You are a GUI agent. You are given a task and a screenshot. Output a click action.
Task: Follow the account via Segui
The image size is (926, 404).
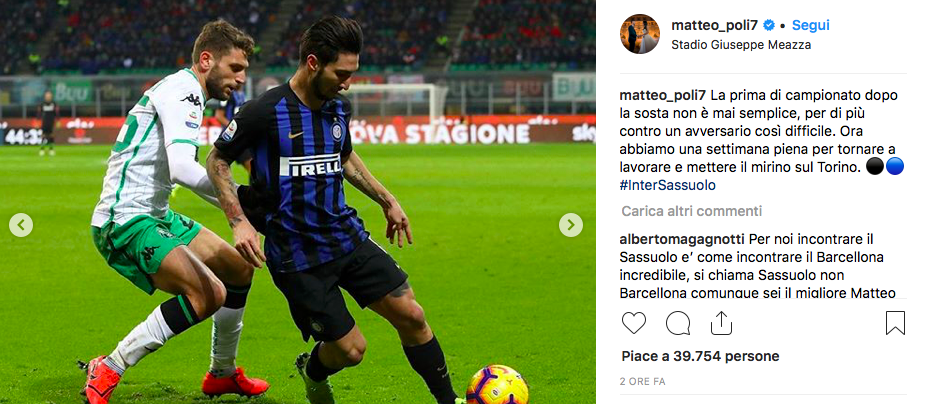click(x=810, y=25)
